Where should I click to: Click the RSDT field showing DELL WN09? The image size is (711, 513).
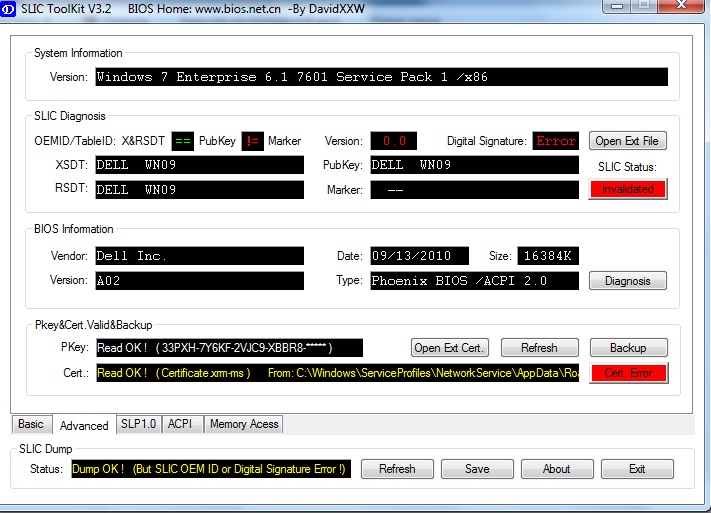pos(200,190)
